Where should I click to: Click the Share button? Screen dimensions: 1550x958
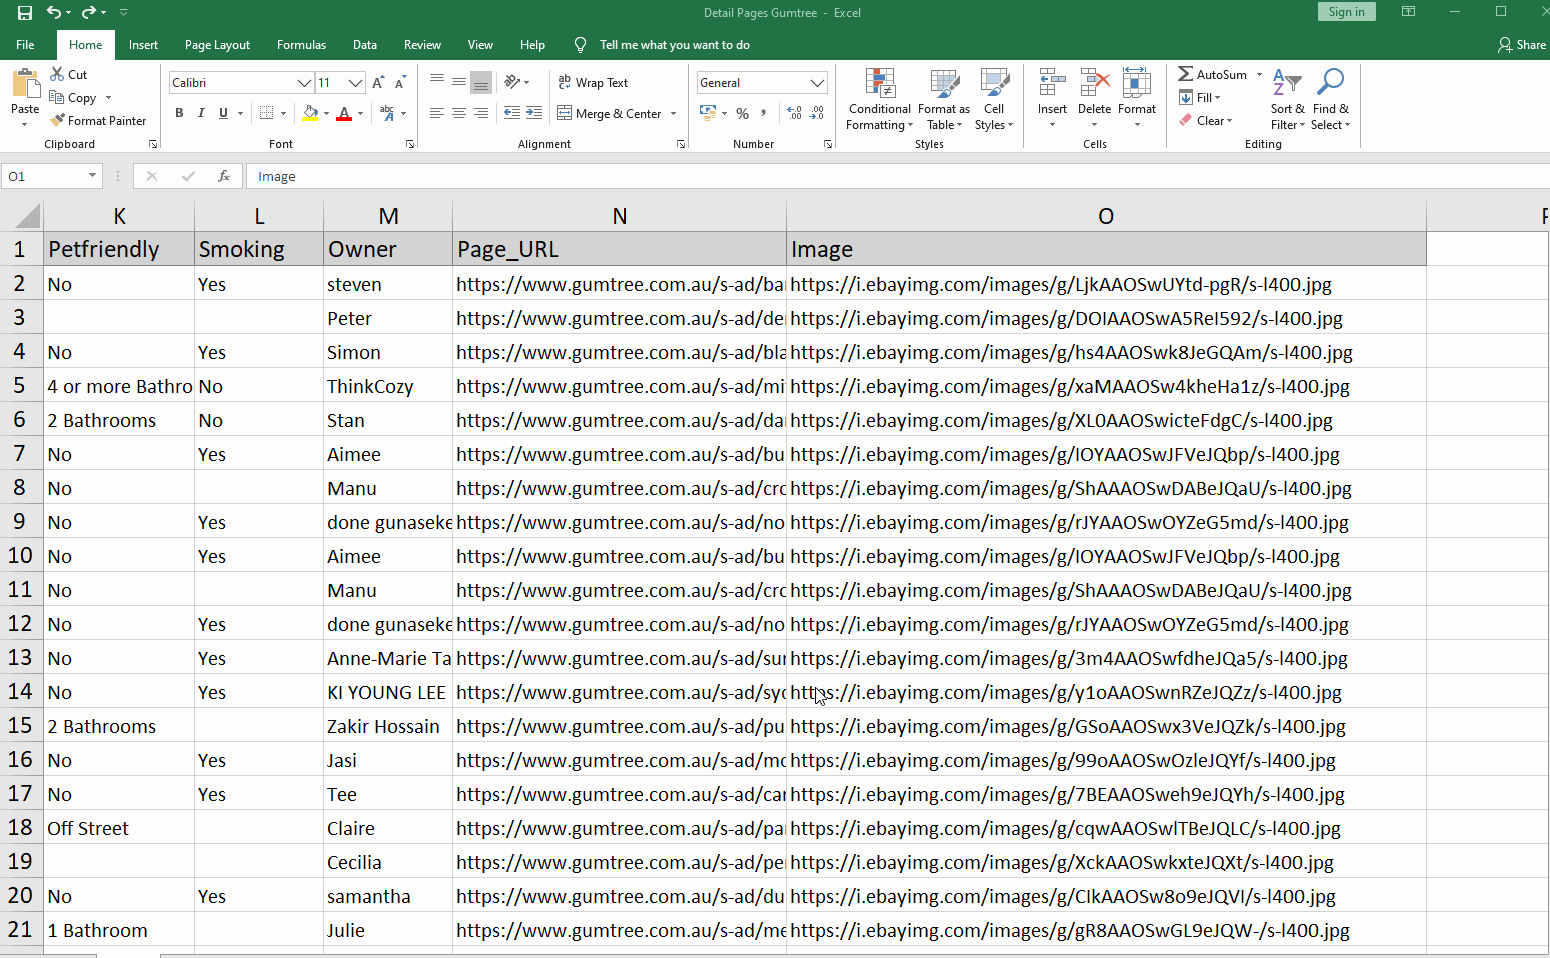[1522, 44]
